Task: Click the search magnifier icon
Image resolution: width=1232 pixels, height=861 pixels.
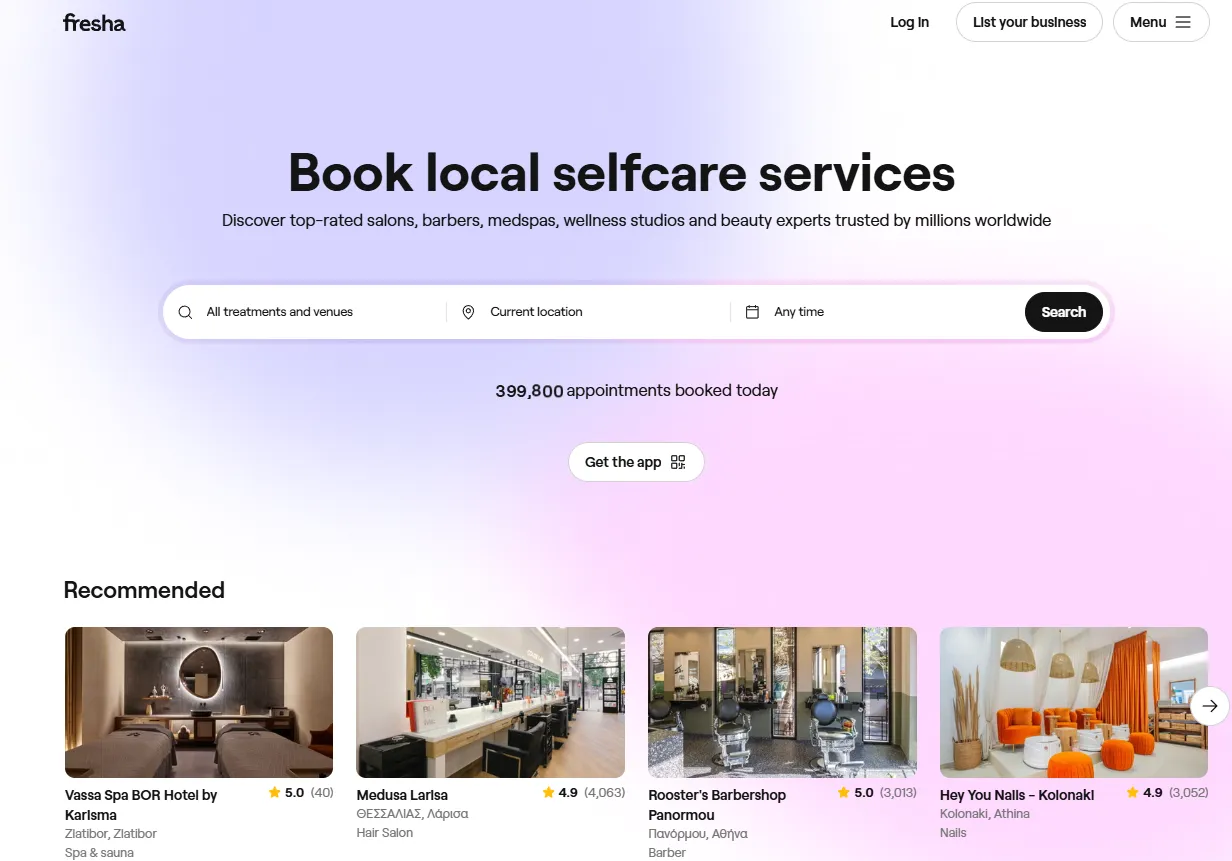Action: coord(185,312)
